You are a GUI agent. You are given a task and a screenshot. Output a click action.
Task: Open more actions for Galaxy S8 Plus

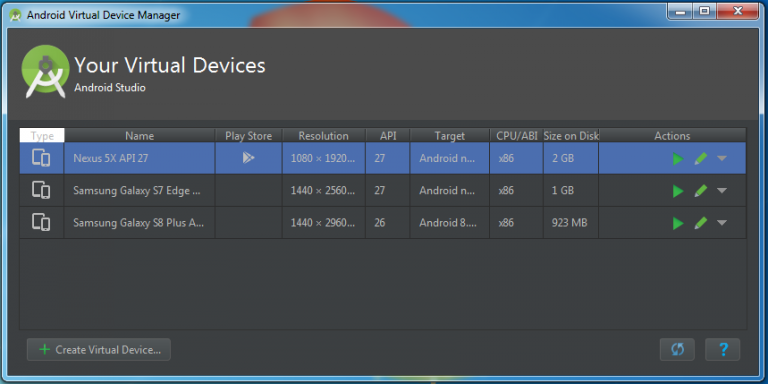coord(722,223)
